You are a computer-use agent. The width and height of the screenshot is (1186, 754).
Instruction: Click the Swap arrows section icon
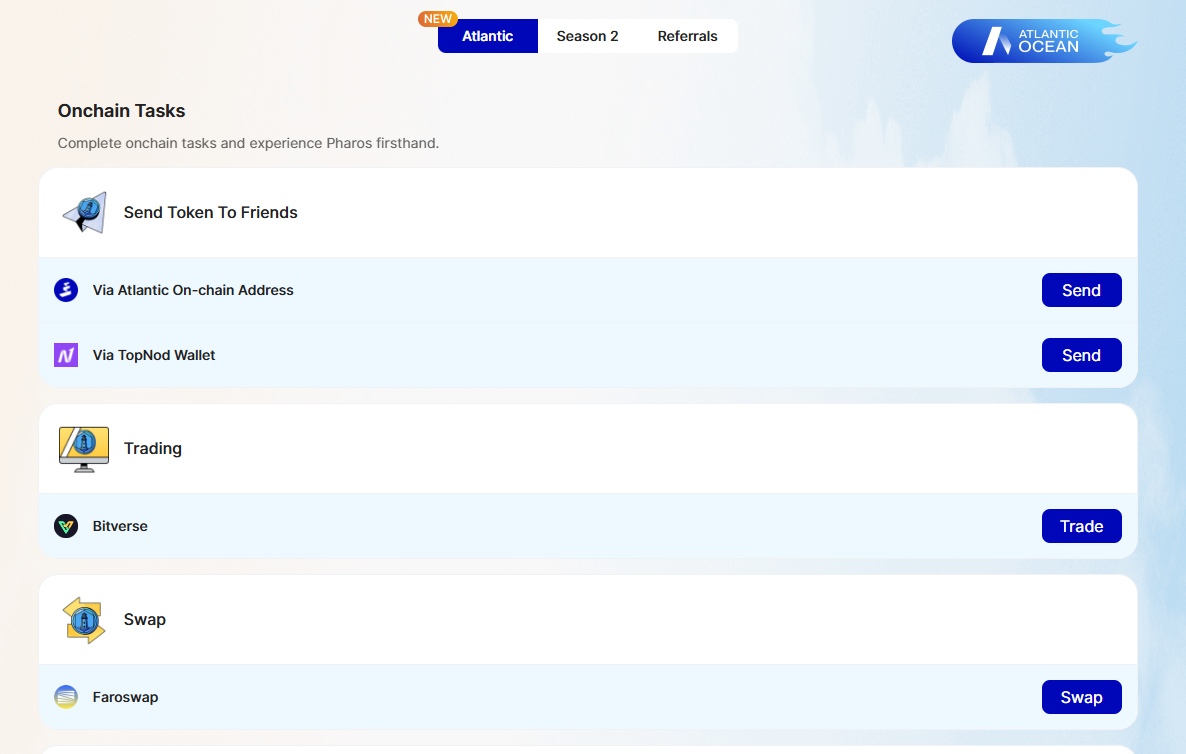click(84, 619)
